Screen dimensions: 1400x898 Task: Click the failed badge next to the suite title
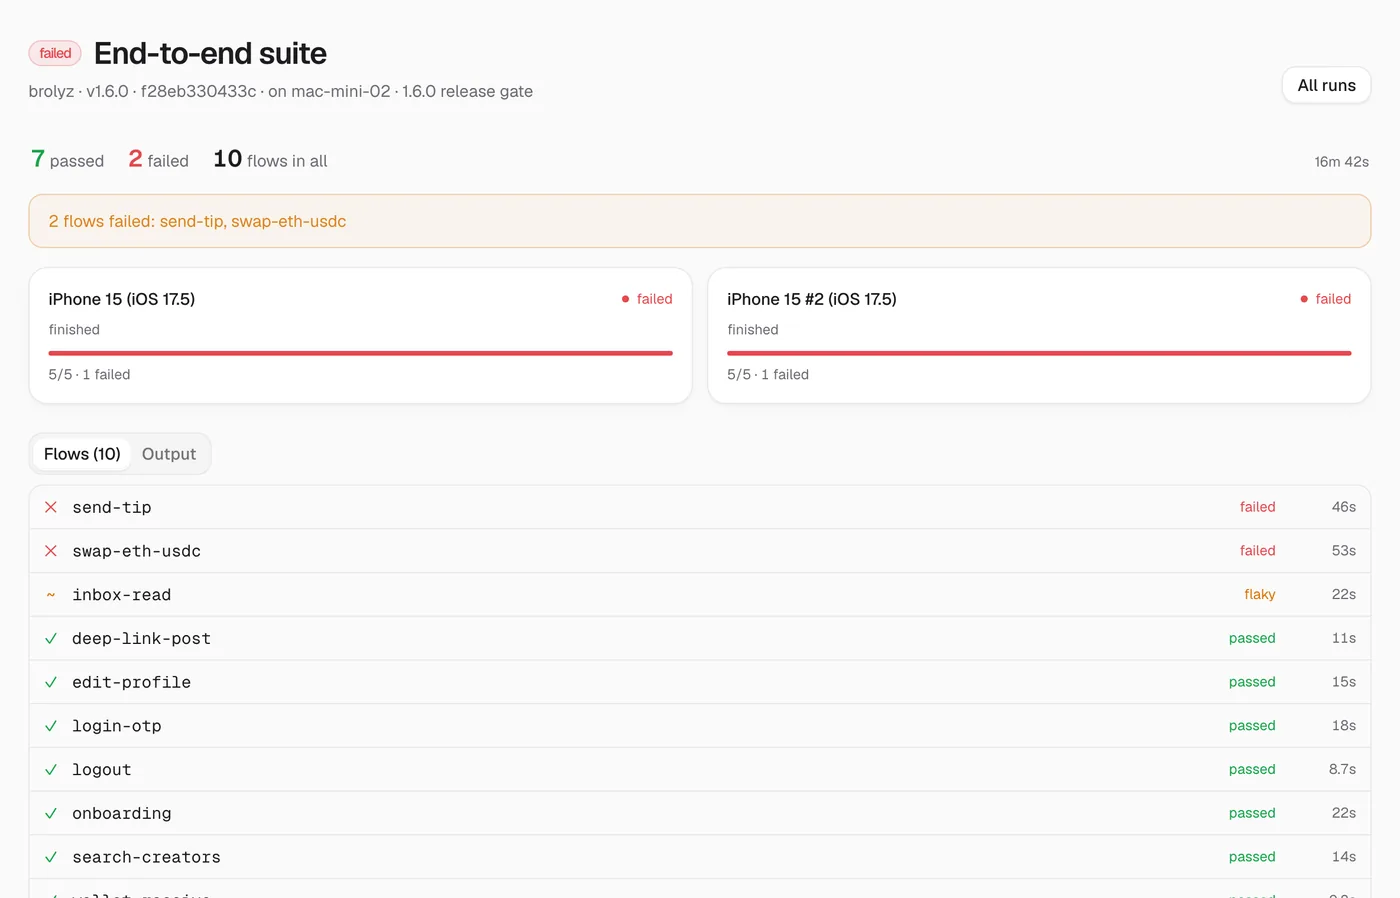click(55, 53)
